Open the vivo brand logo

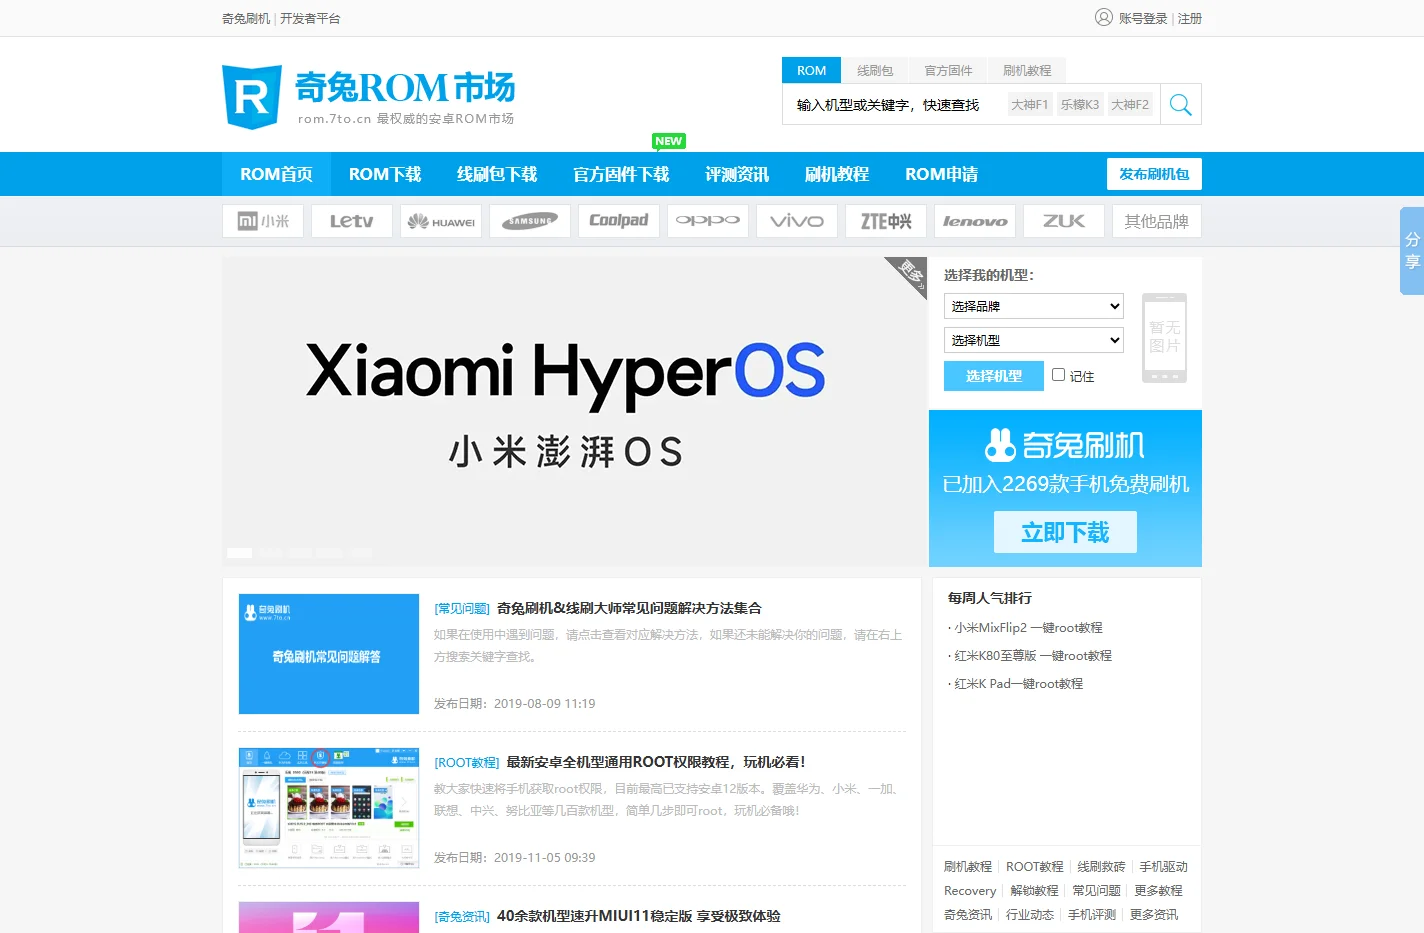click(797, 221)
